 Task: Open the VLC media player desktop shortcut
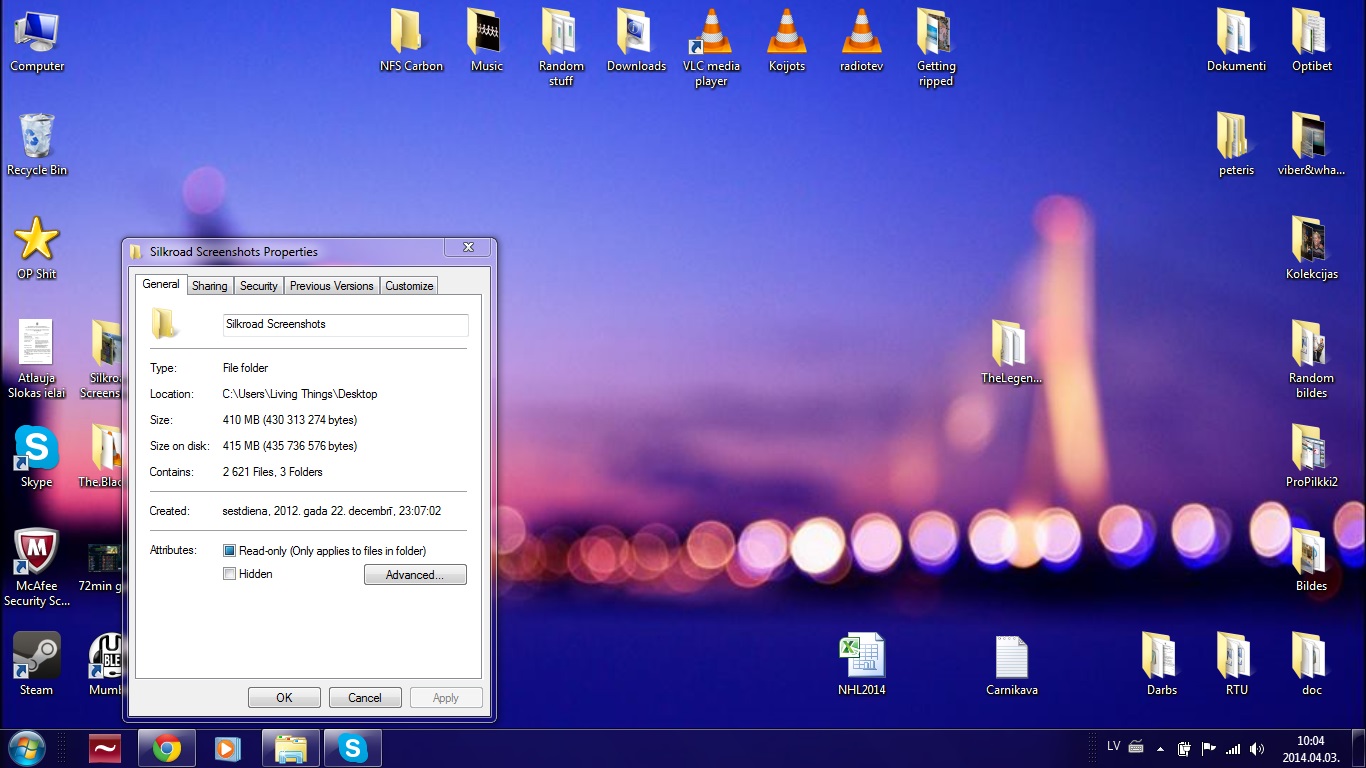(x=711, y=34)
